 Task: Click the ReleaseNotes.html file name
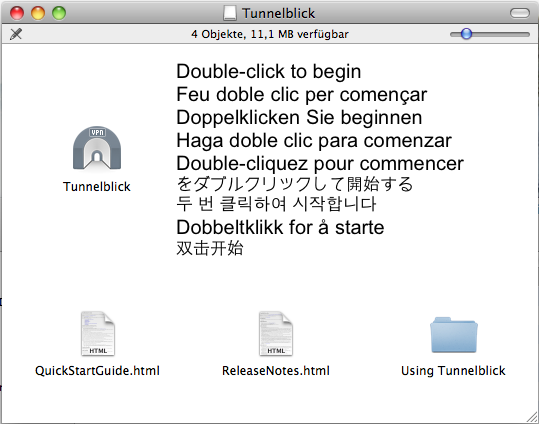click(276, 371)
